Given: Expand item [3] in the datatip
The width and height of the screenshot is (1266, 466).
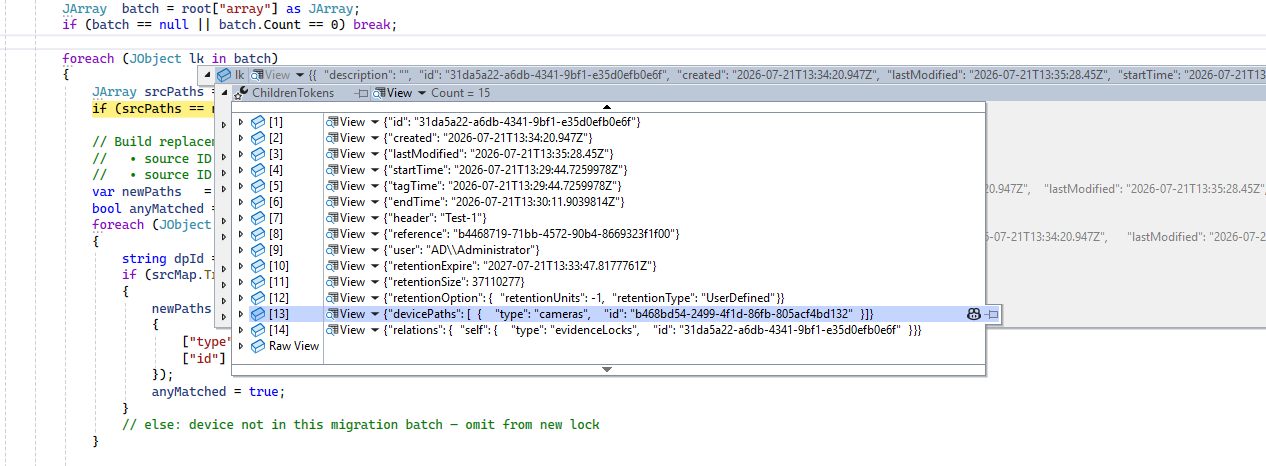Looking at the screenshot, I should (x=239, y=155).
